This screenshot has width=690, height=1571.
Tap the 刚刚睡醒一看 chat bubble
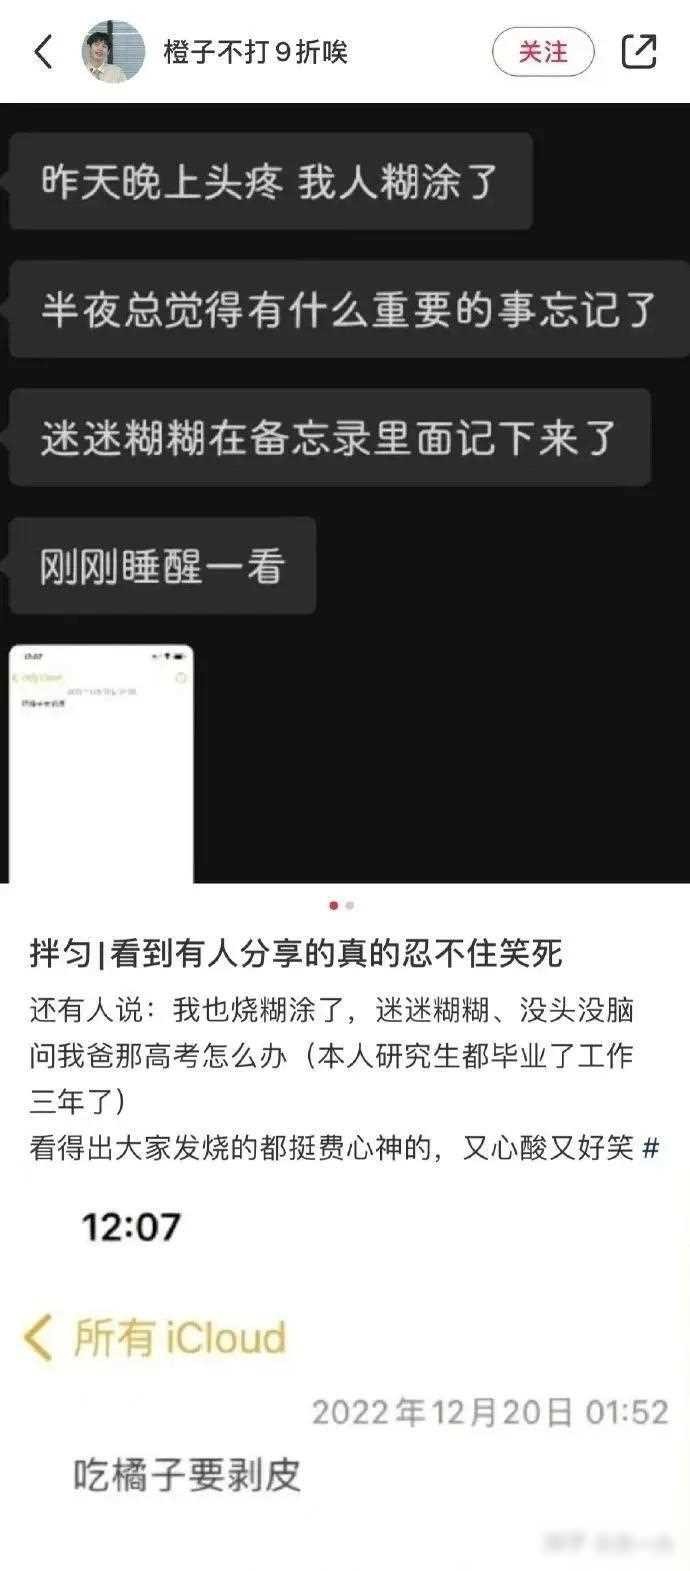click(162, 566)
